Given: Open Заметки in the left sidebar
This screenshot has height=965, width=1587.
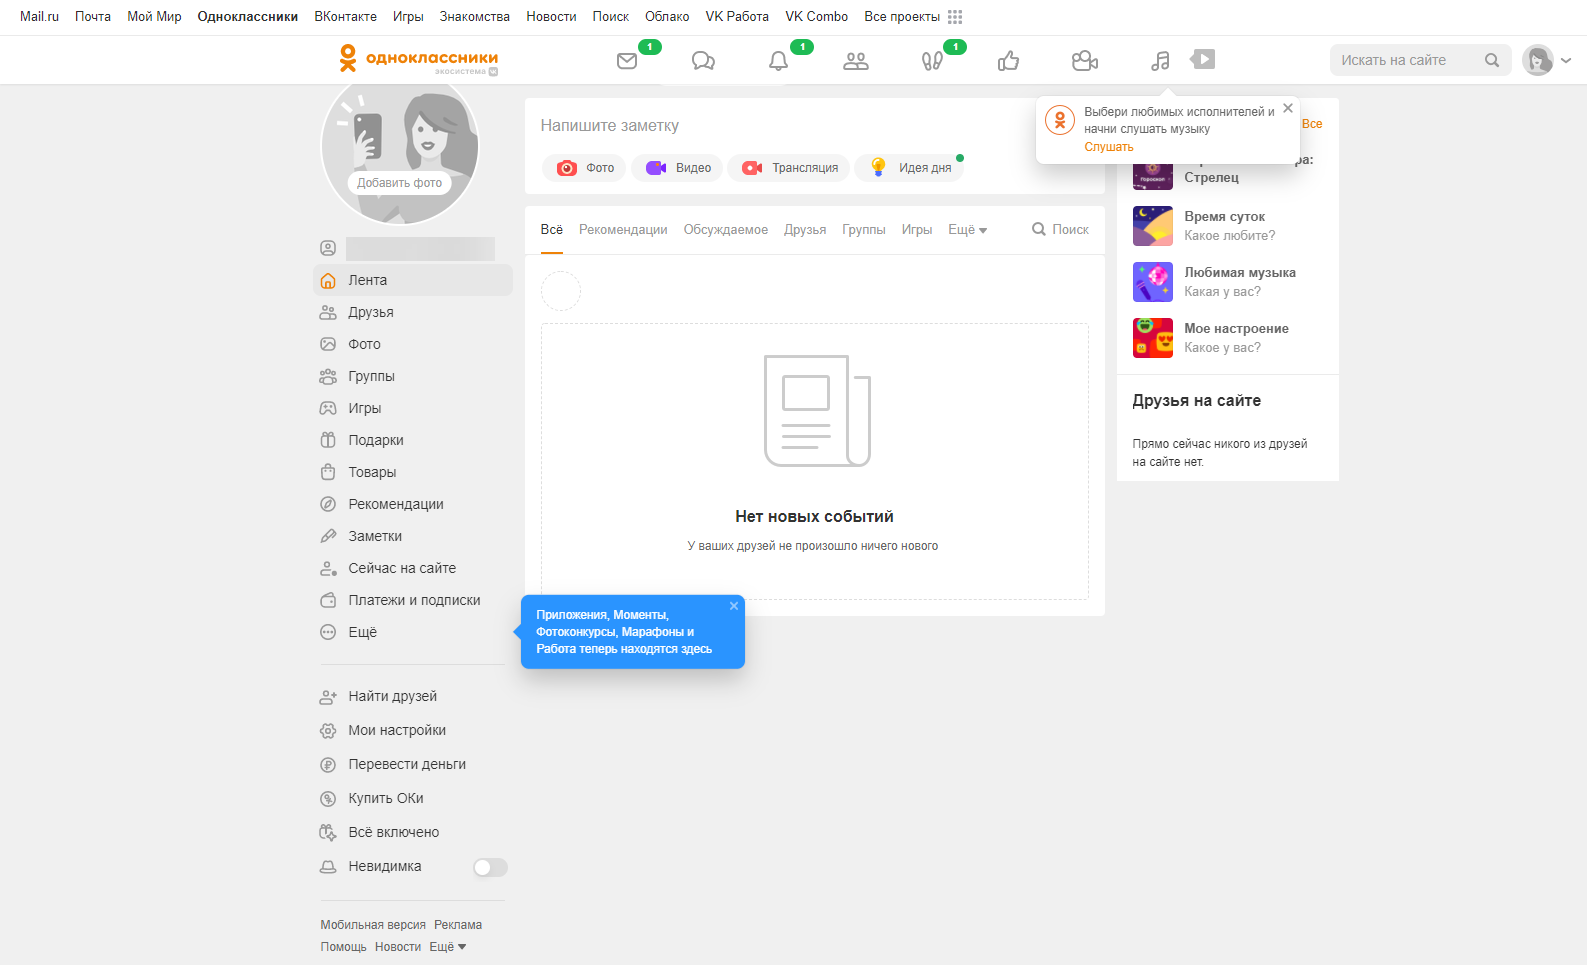Looking at the screenshot, I should point(413,536).
